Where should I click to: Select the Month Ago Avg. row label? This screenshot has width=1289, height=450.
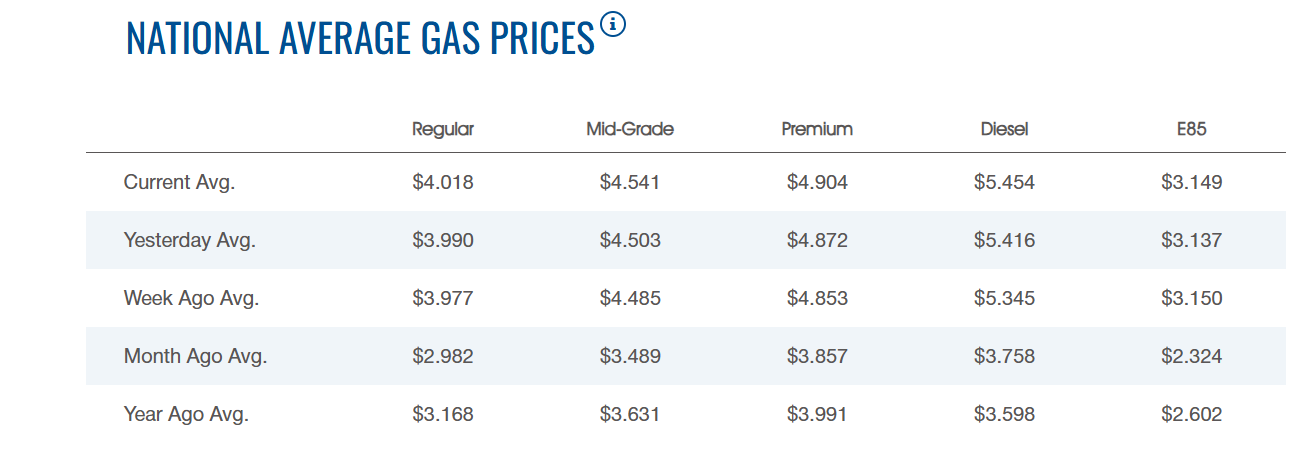(x=196, y=357)
